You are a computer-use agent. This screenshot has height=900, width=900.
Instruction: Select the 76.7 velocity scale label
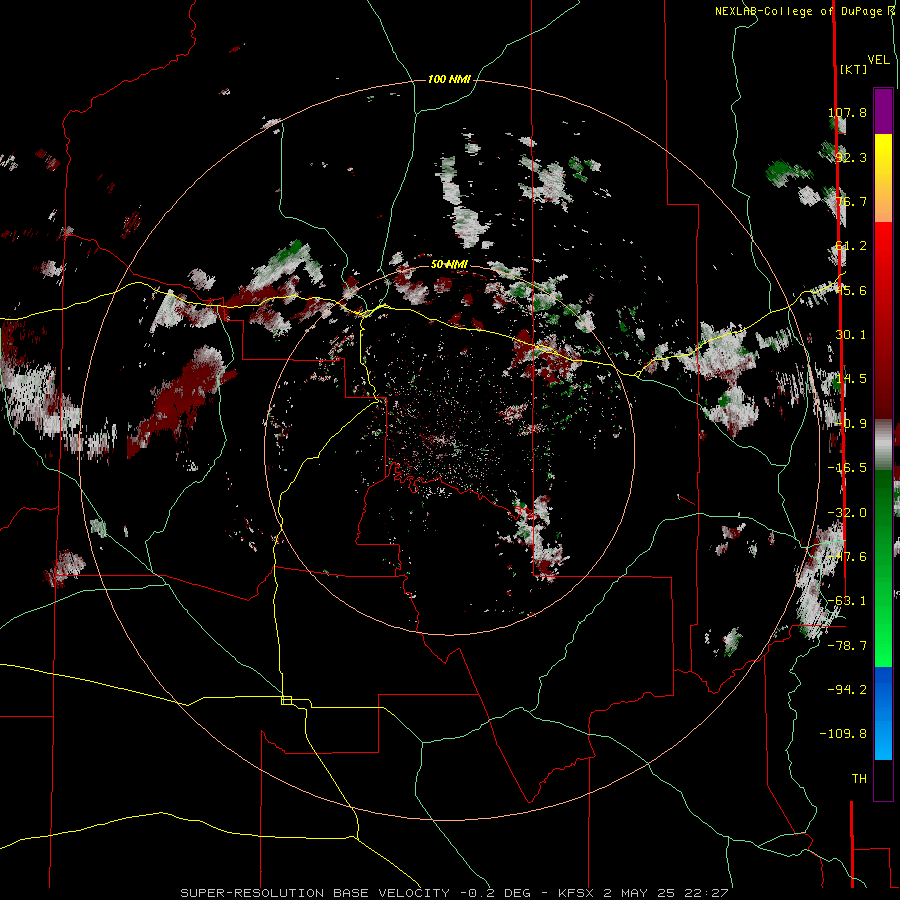tap(851, 201)
